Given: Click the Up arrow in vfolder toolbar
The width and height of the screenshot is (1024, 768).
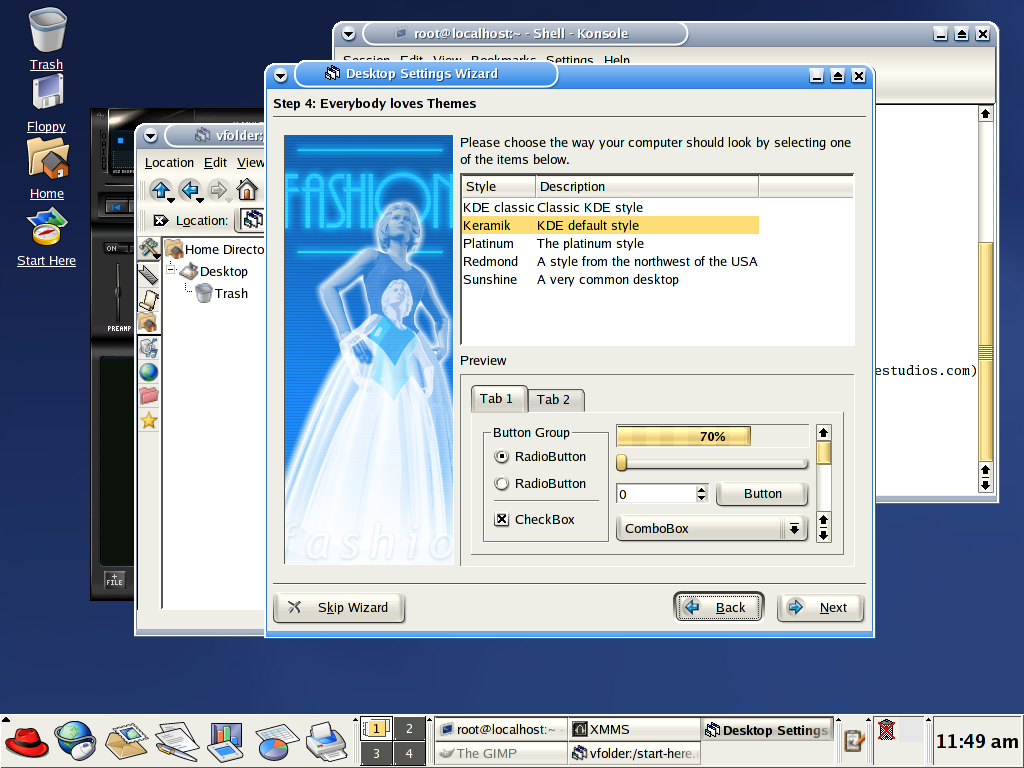Looking at the screenshot, I should 160,190.
